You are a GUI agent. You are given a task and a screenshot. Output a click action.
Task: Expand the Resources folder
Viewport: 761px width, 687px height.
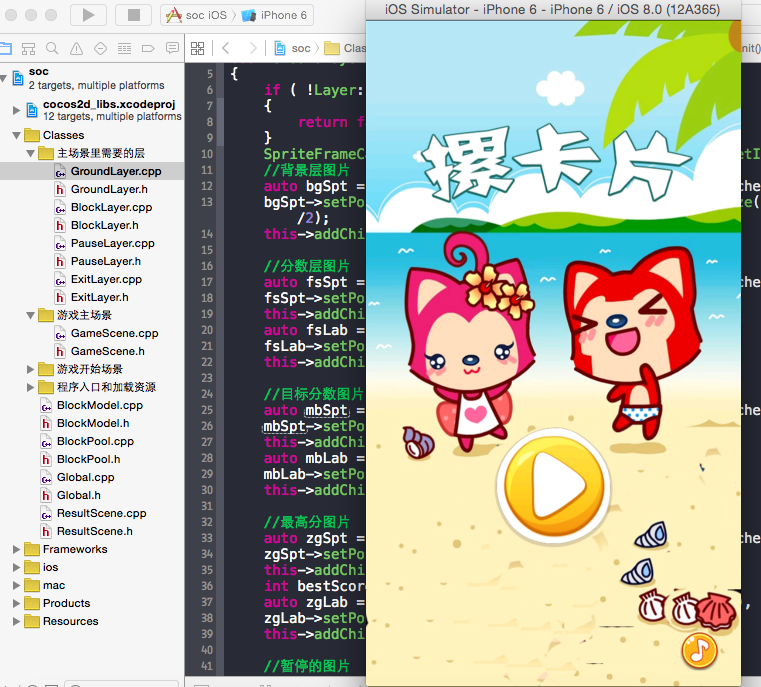[x=17, y=621]
